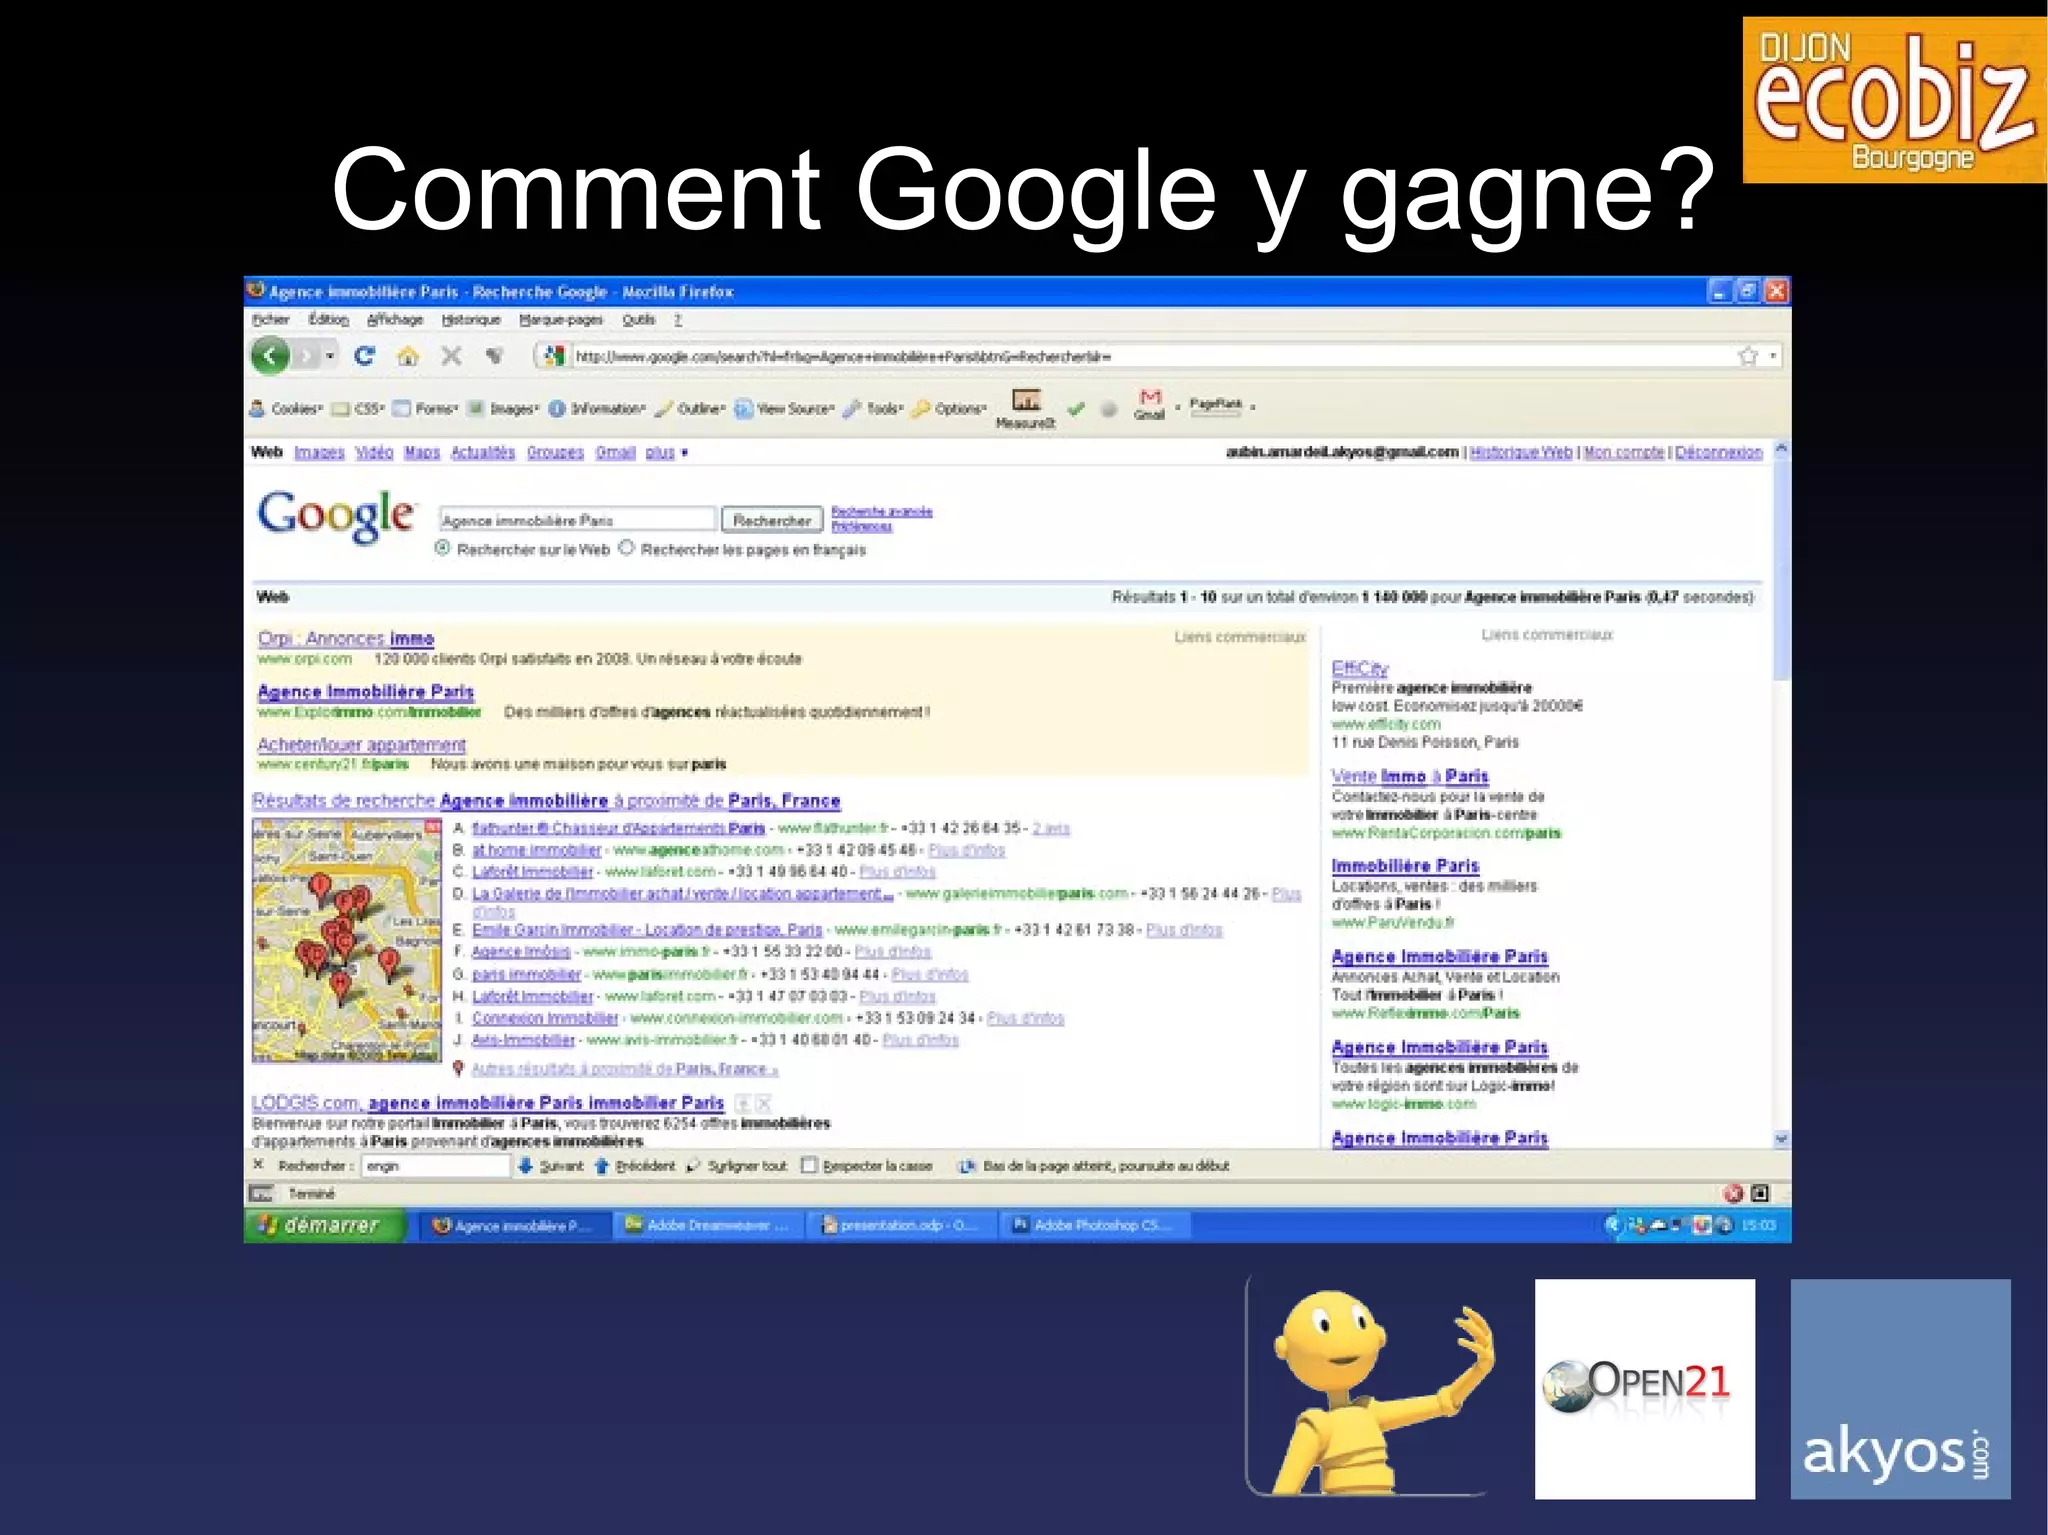Screen dimensions: 2048x1535
Task: Bookmark the page with the star icon
Action: click(1748, 356)
